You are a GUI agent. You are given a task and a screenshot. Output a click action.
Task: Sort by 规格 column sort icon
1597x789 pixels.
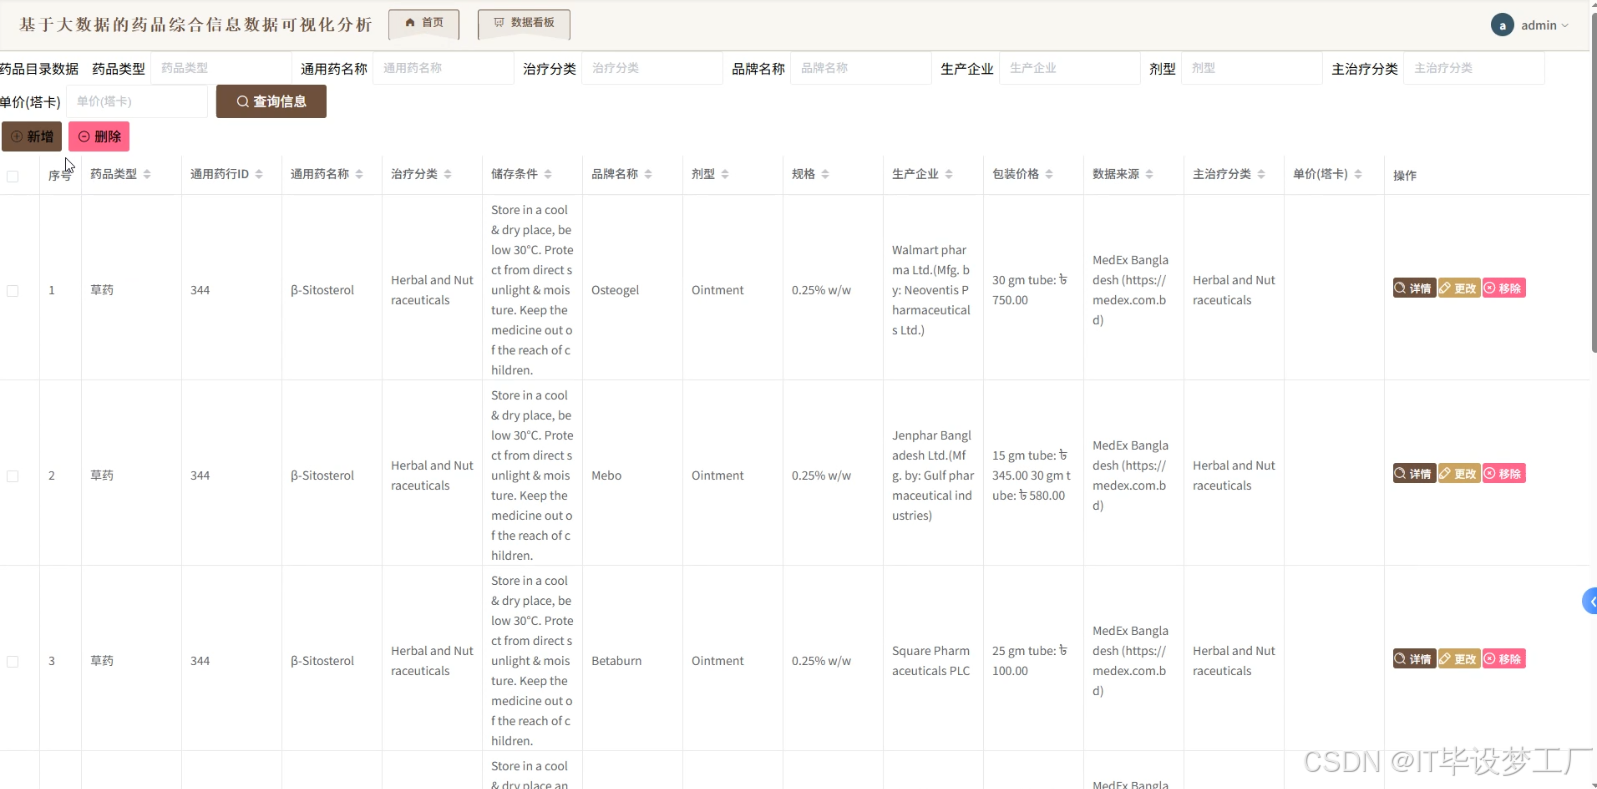(x=825, y=174)
